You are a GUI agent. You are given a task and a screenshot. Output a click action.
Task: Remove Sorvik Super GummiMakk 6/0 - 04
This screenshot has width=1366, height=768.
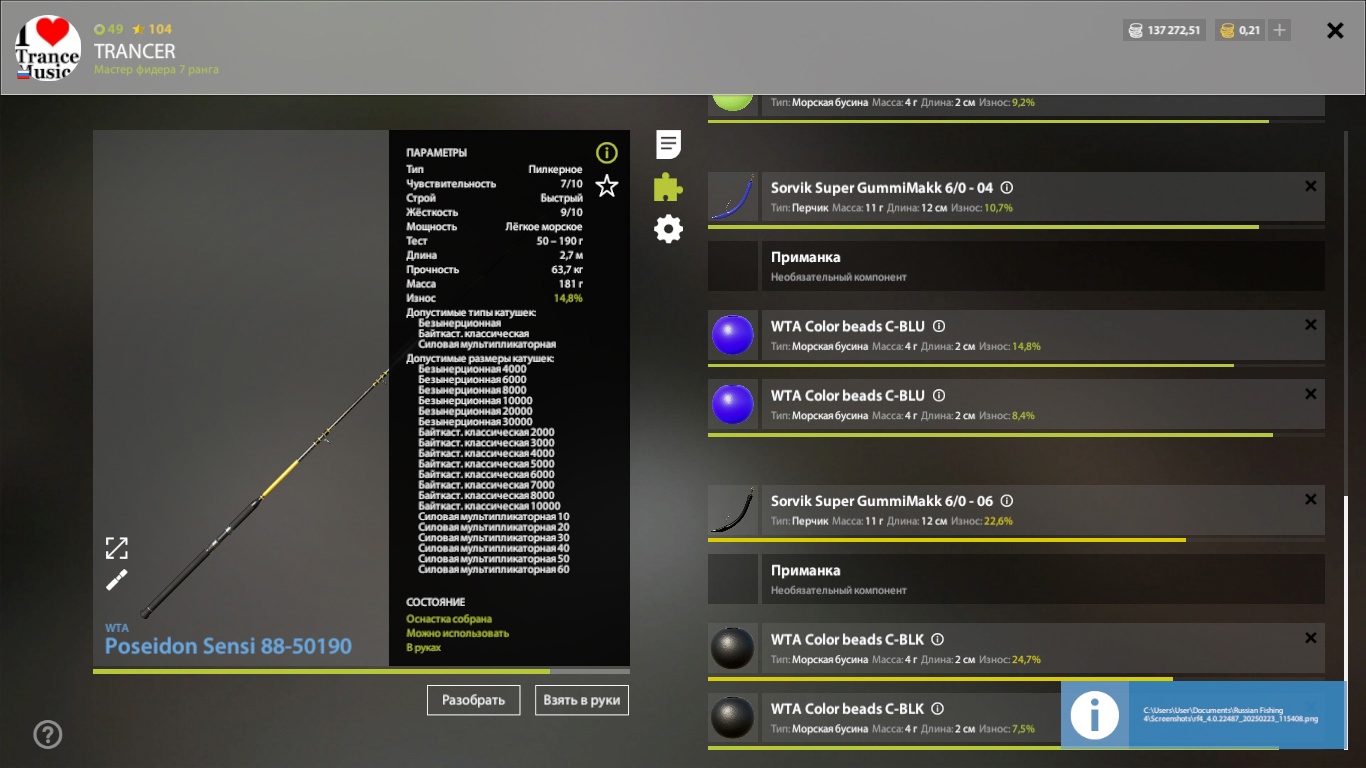point(1311,186)
